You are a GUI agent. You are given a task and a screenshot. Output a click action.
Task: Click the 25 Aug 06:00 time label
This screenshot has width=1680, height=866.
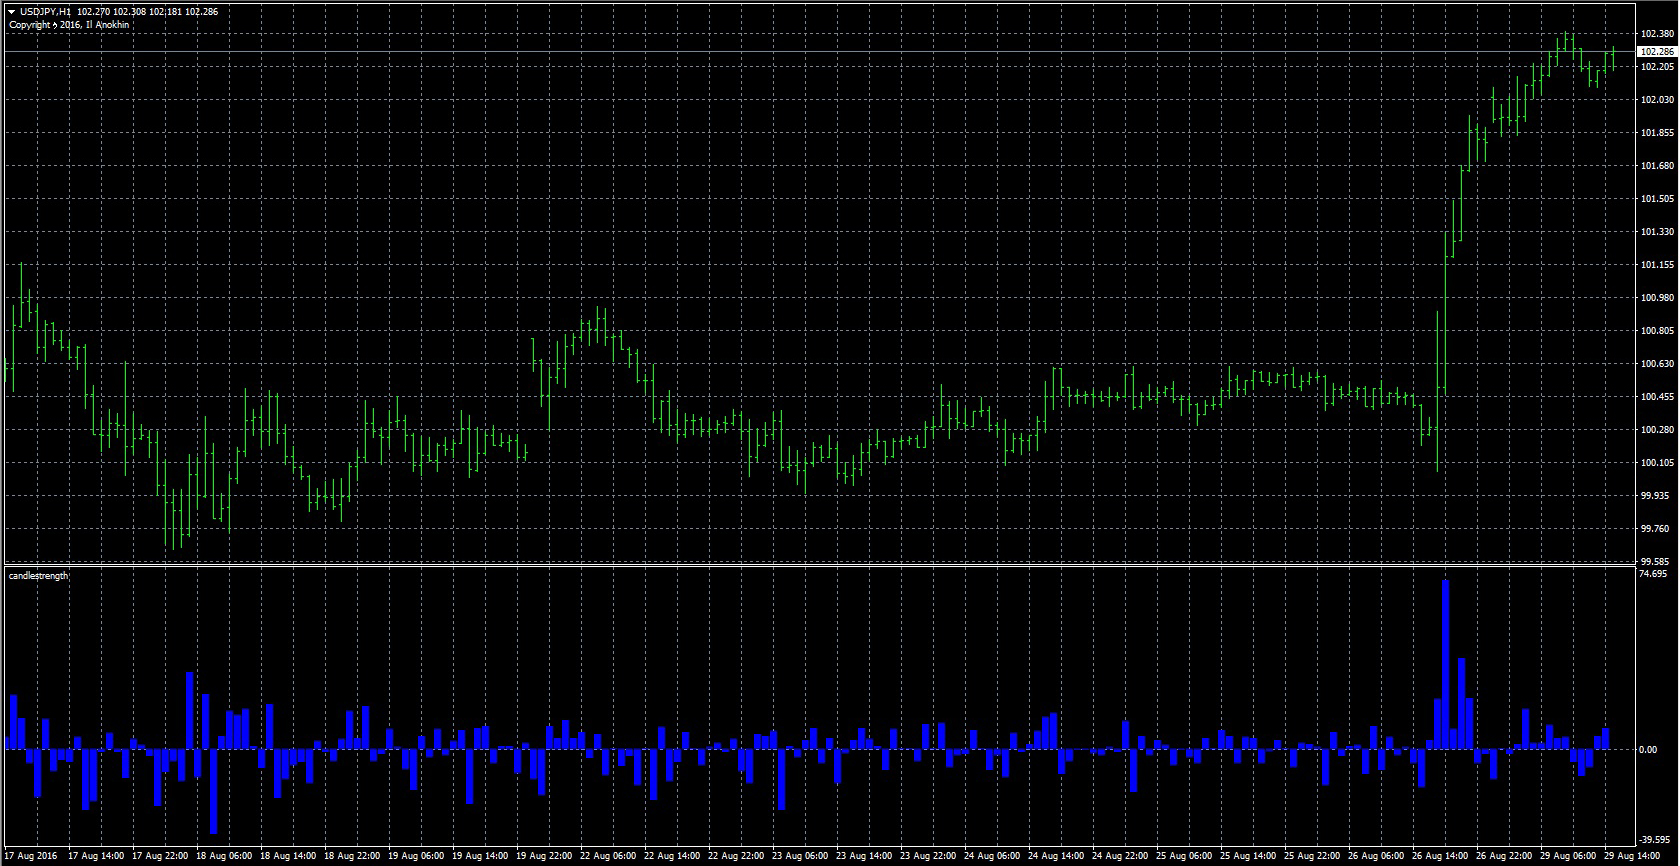click(1185, 856)
